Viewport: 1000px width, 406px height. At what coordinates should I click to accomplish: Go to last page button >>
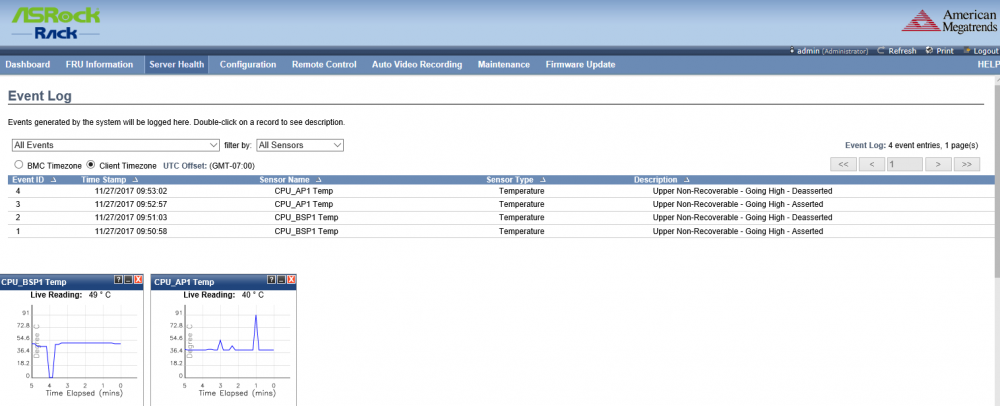click(967, 164)
